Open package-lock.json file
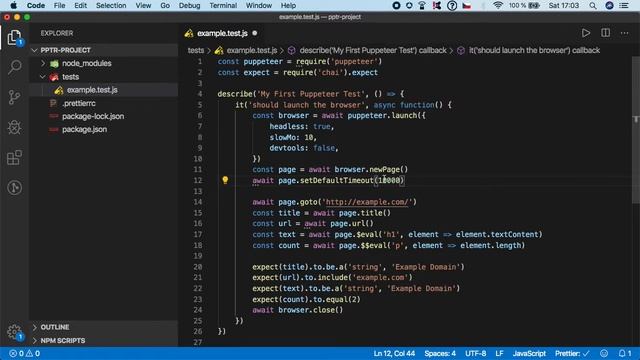 [93, 116]
